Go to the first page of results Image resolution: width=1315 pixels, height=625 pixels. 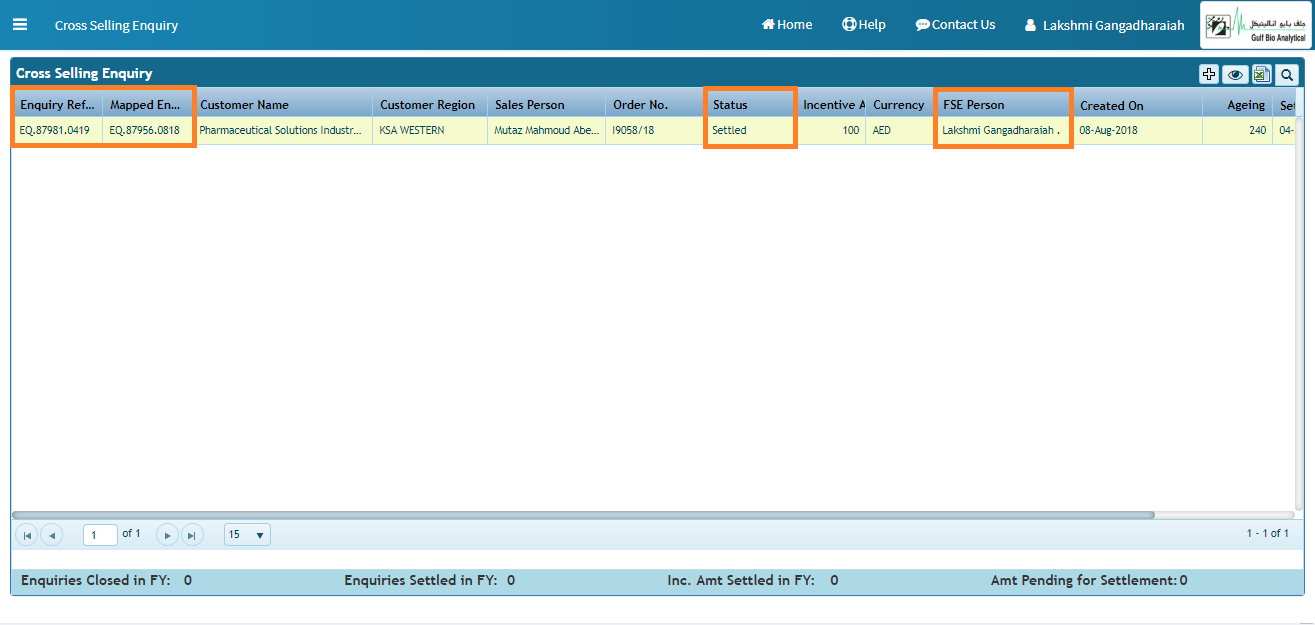tap(27, 535)
